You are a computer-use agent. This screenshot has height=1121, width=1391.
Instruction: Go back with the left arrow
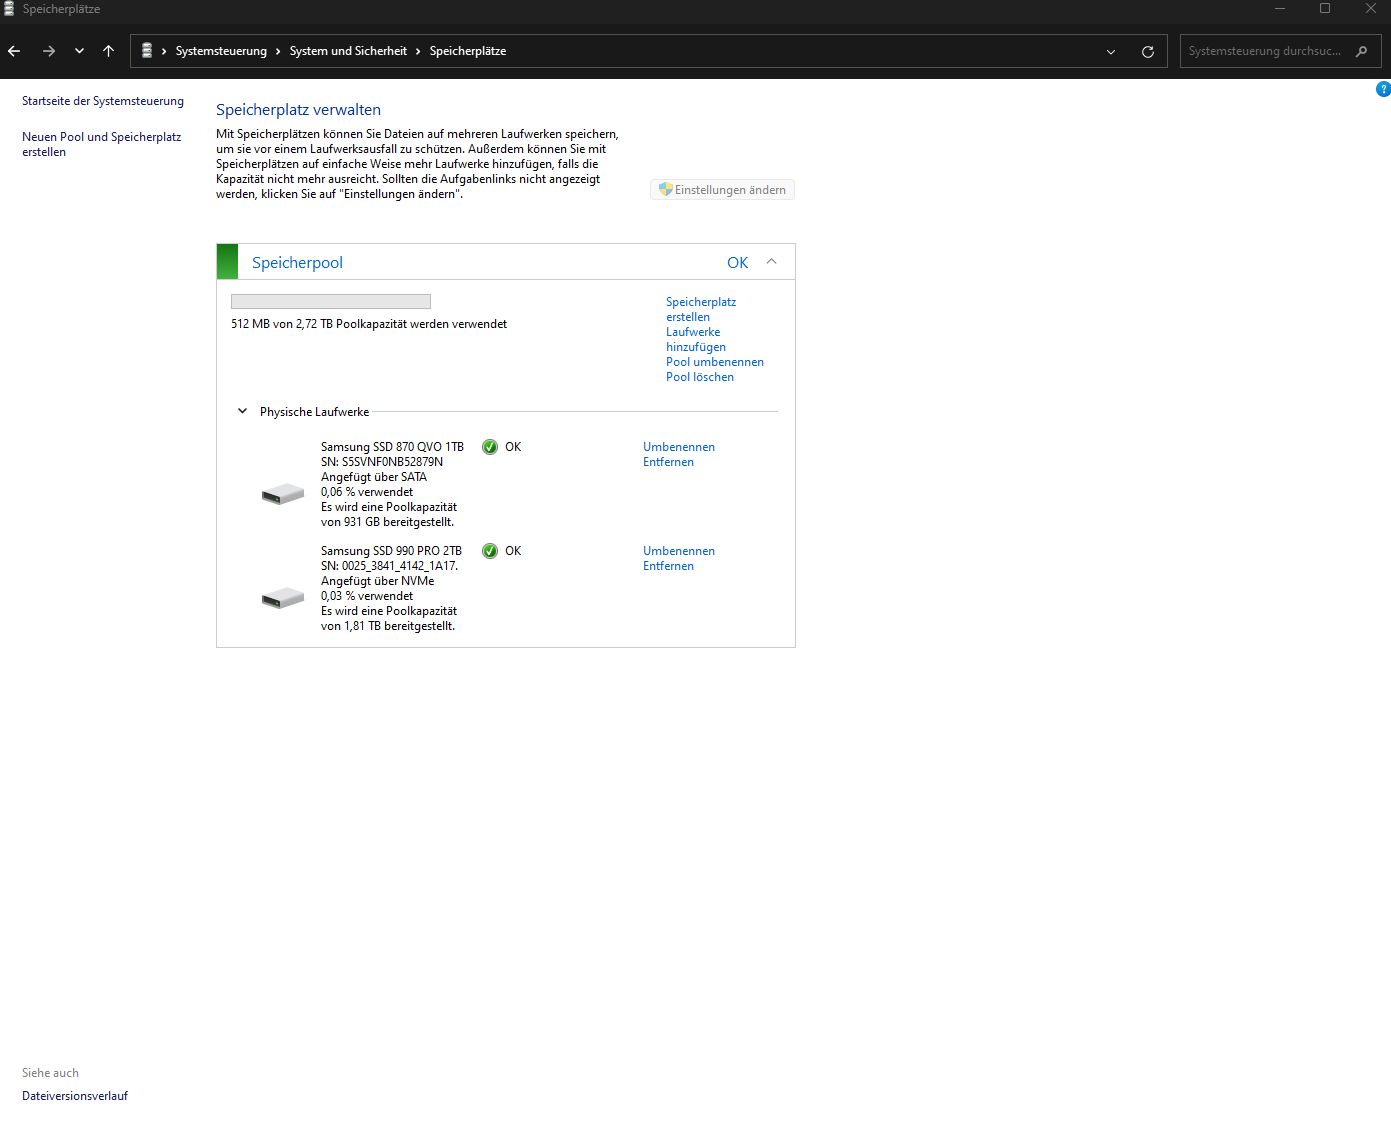click(14, 51)
